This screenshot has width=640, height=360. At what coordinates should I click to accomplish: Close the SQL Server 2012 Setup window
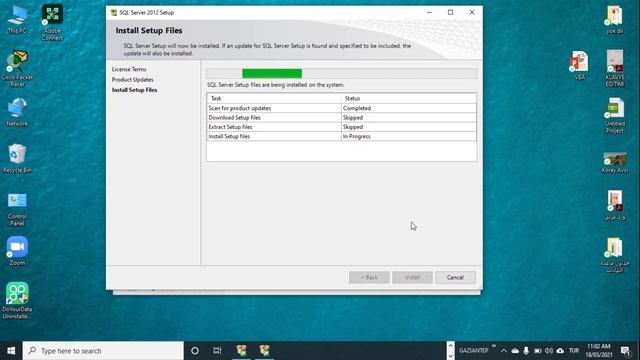[x=472, y=12]
